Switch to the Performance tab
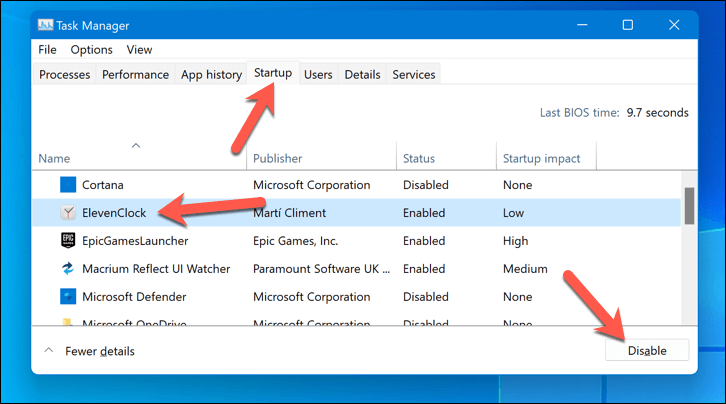Viewport: 726px width, 404px height. point(135,75)
